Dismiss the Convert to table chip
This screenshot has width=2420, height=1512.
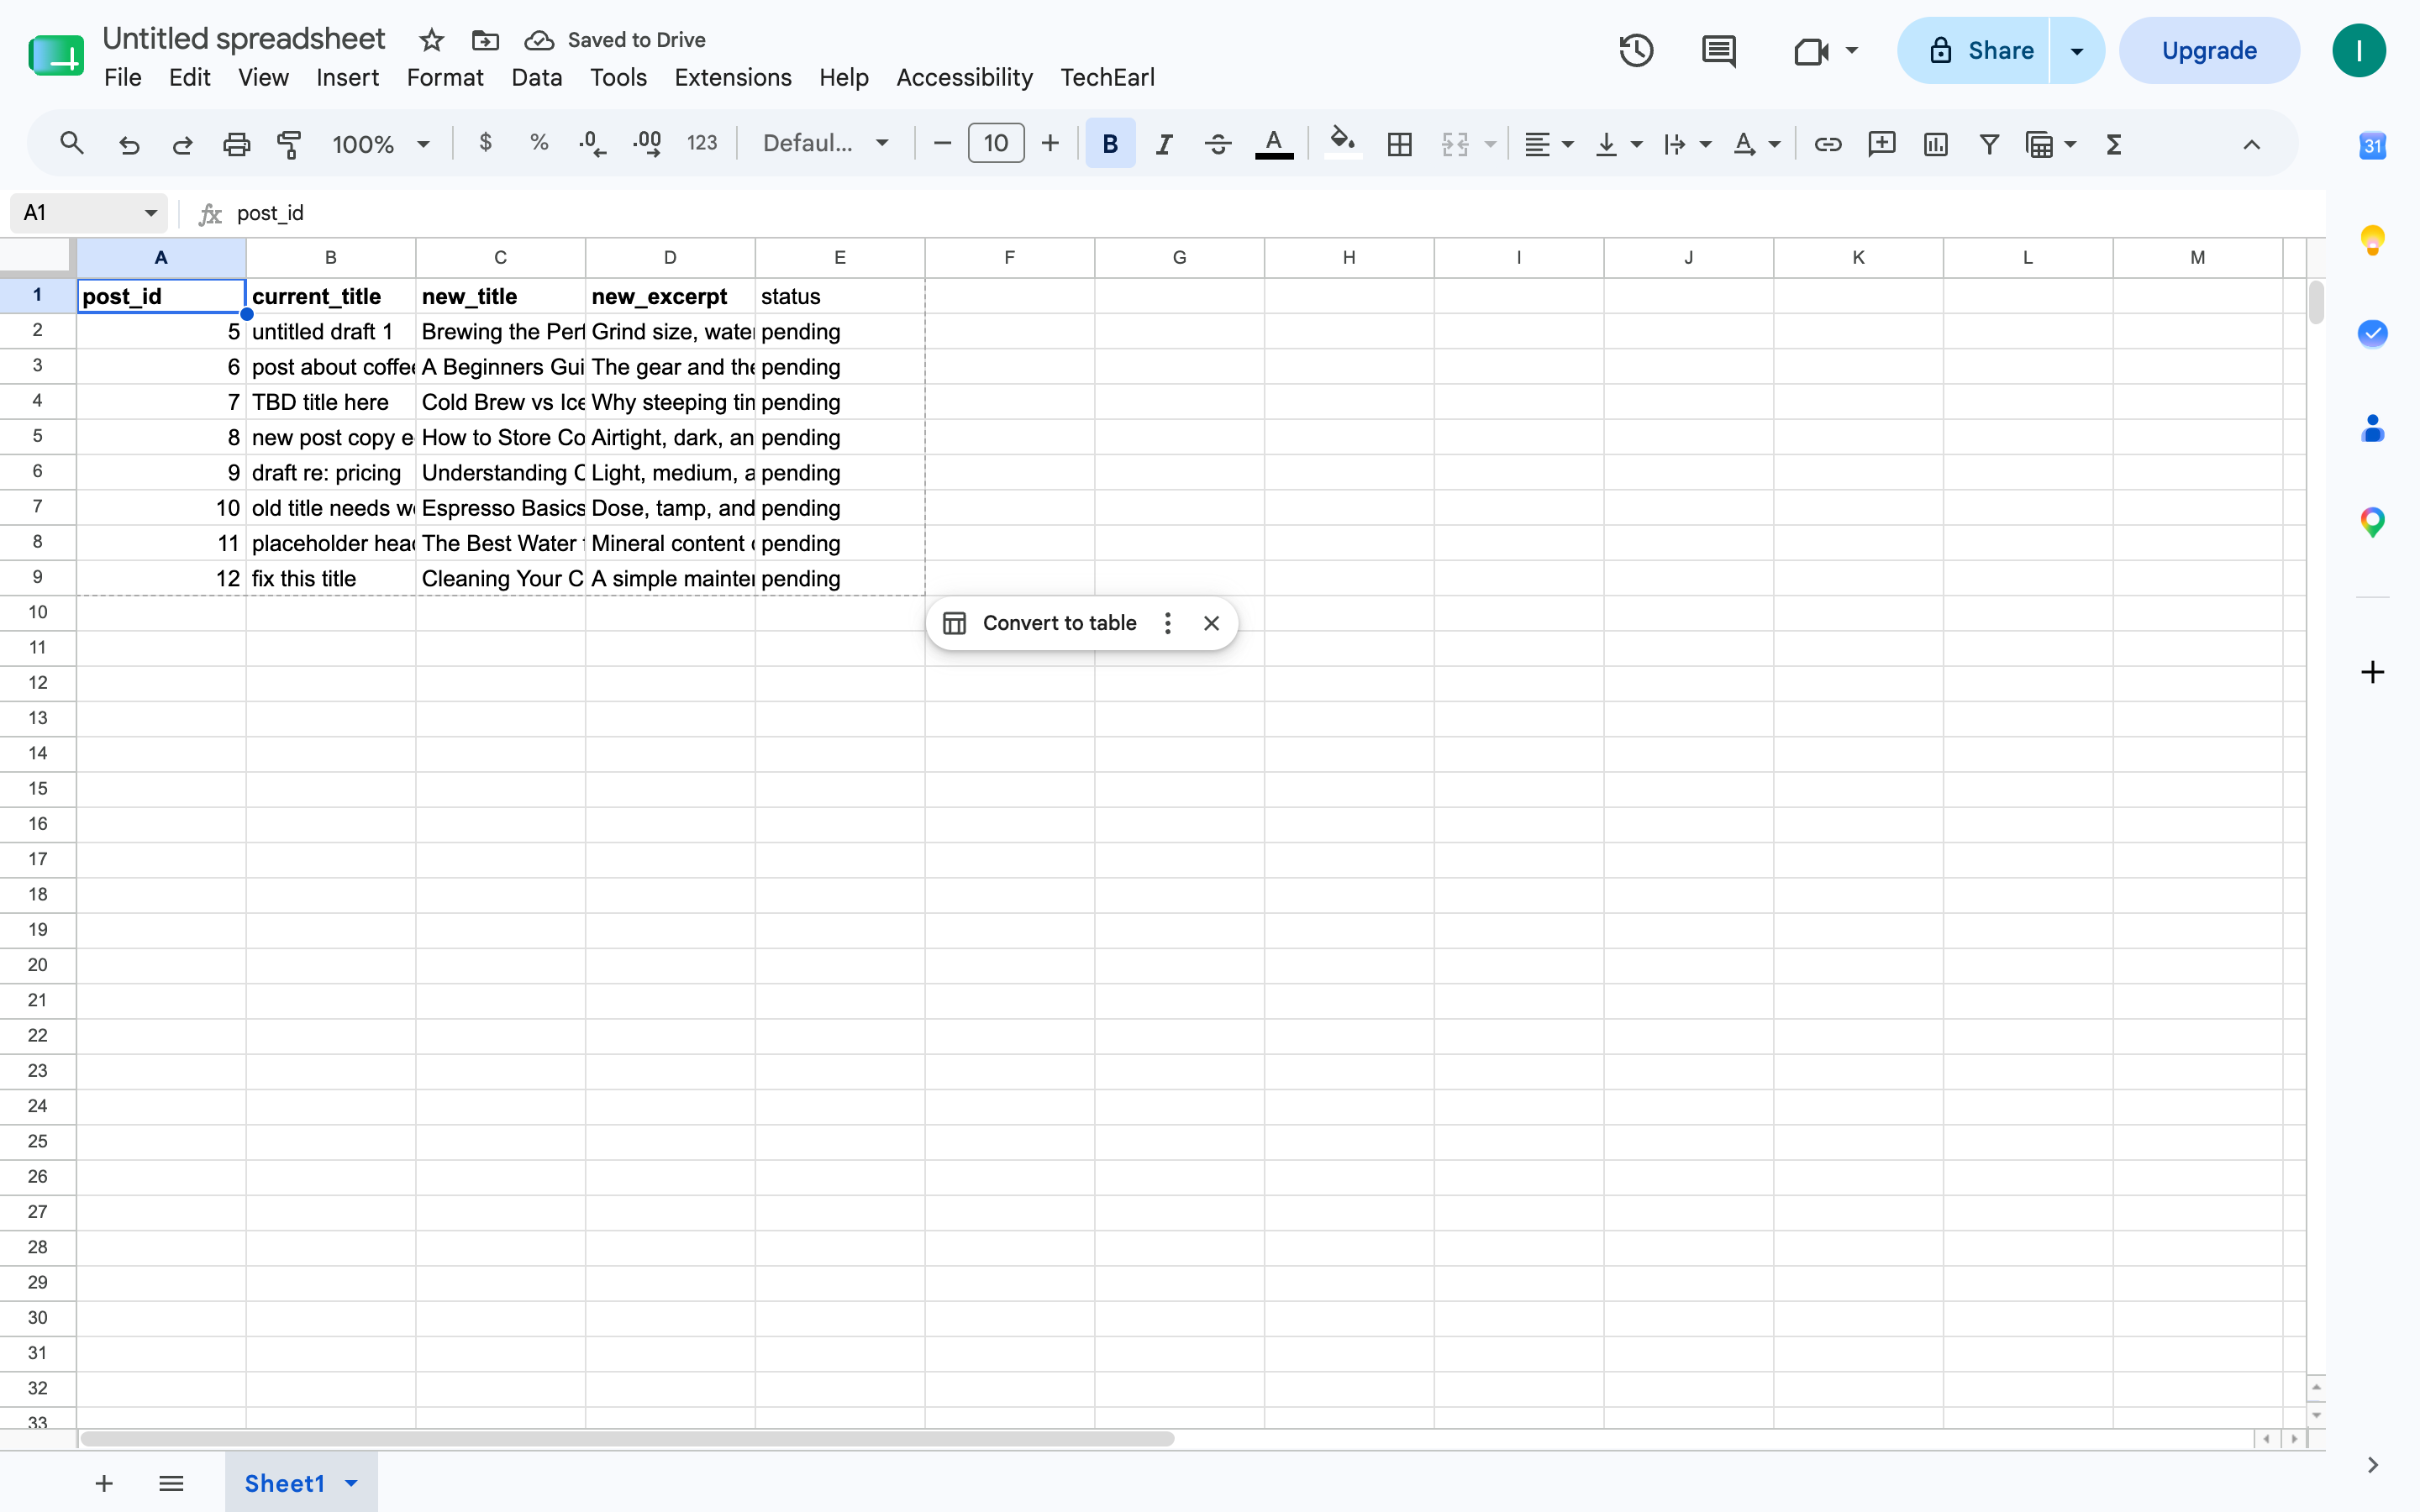click(1211, 623)
